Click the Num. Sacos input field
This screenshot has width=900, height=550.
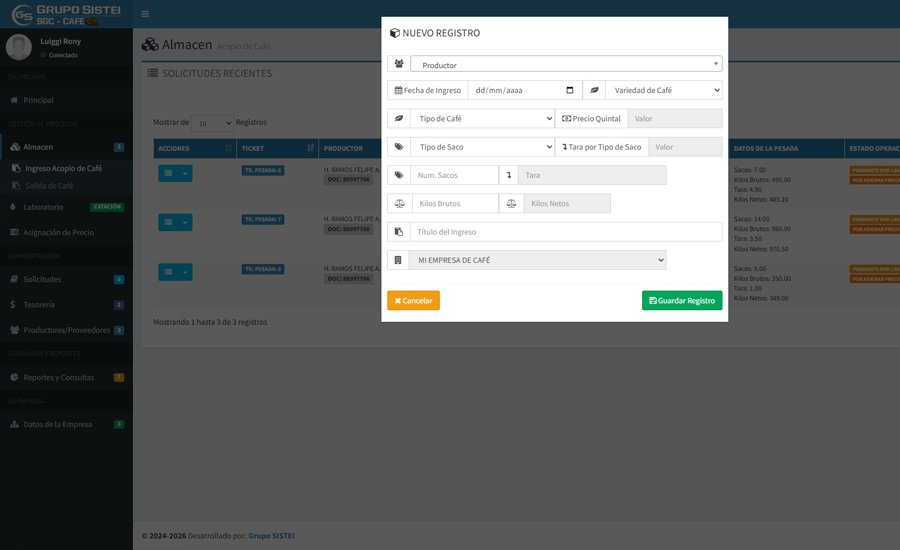pyautogui.click(x=454, y=175)
